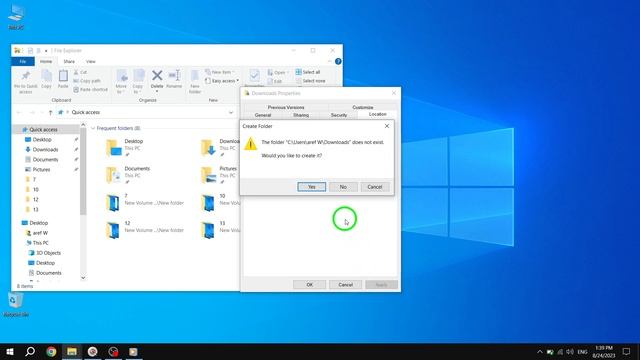This screenshot has height=360, width=640.
Task: Click Cancel in Downloads Properties window
Action: (345, 284)
